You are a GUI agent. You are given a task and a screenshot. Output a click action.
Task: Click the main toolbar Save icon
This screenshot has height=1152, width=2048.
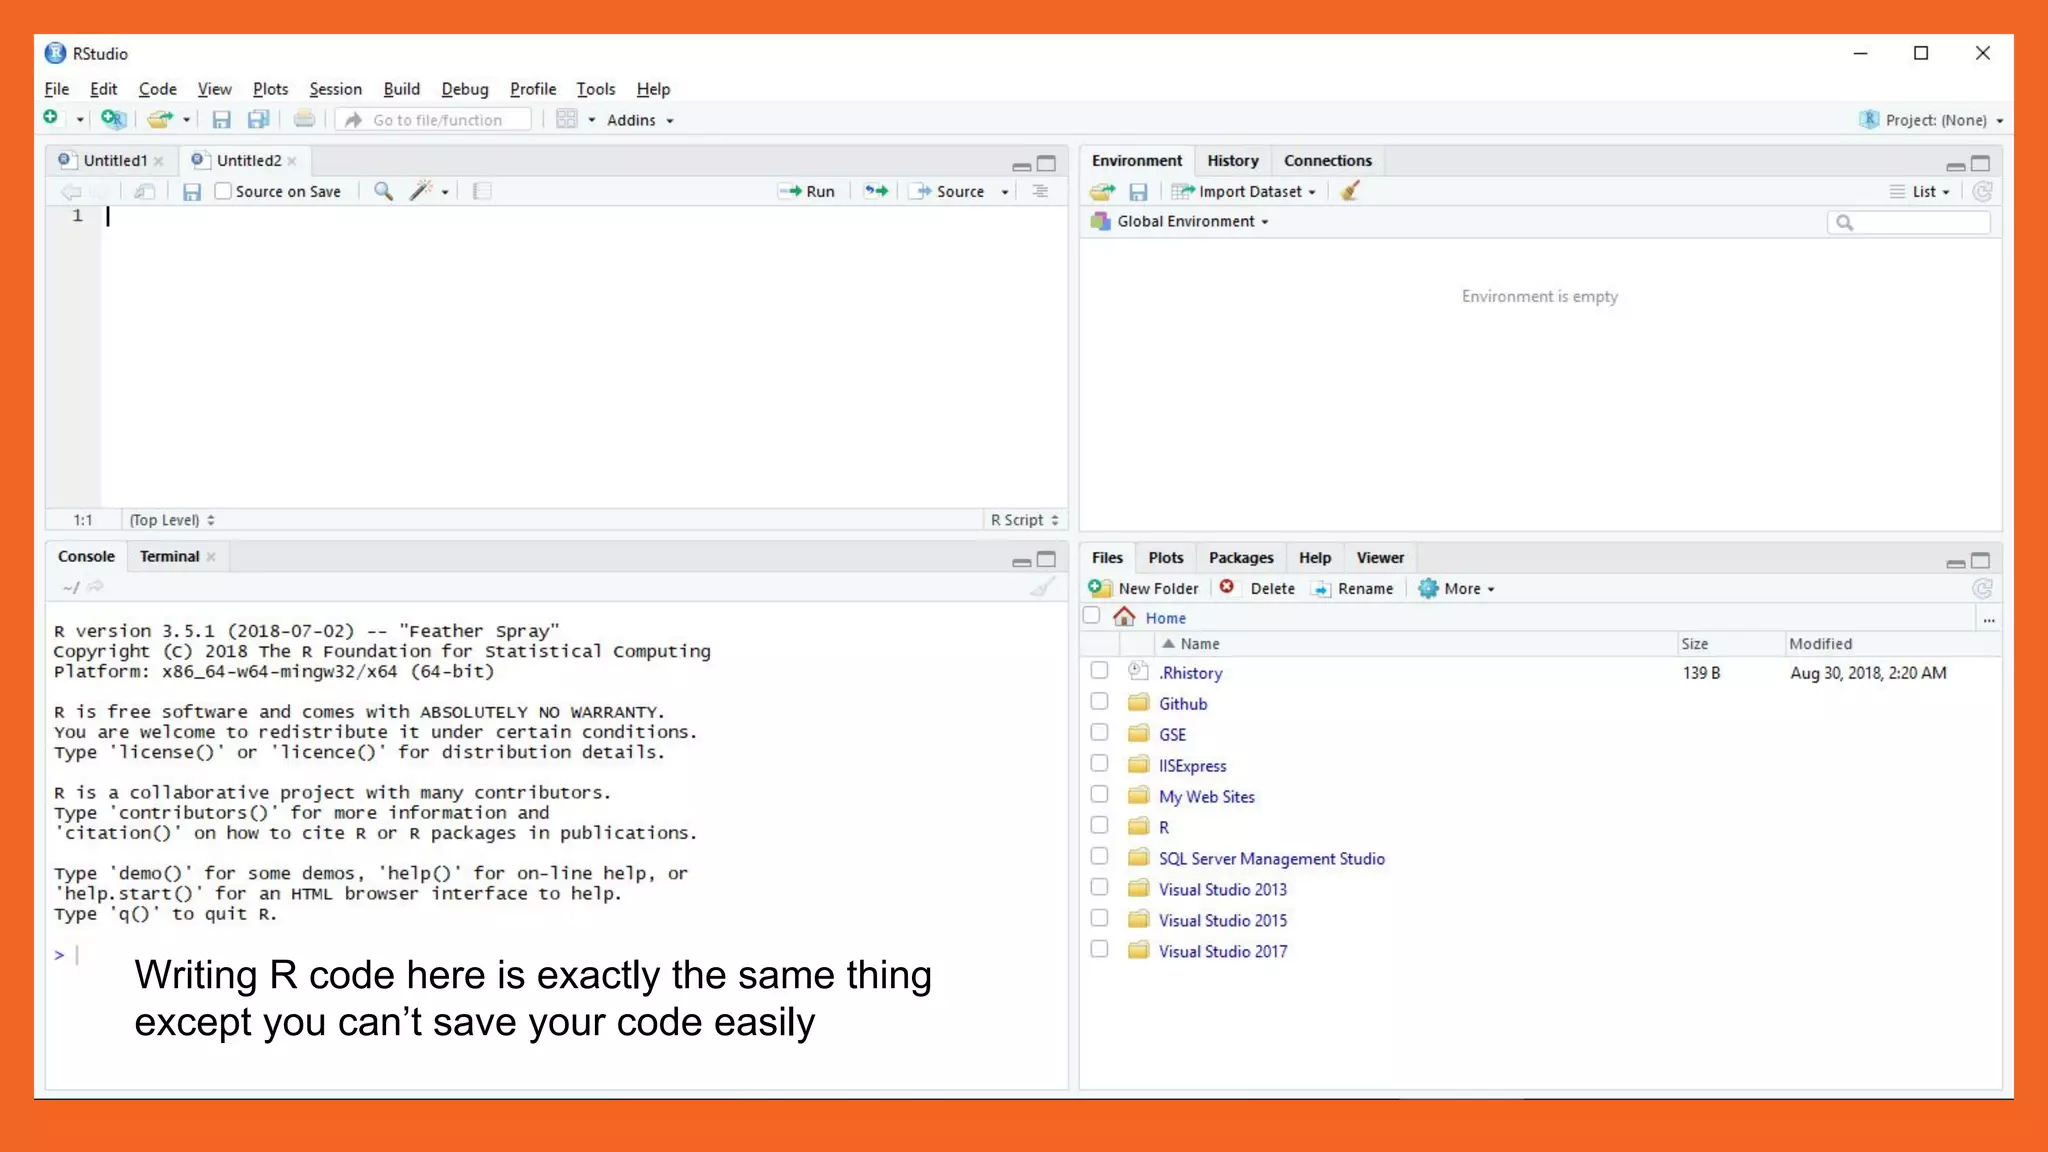[221, 120]
